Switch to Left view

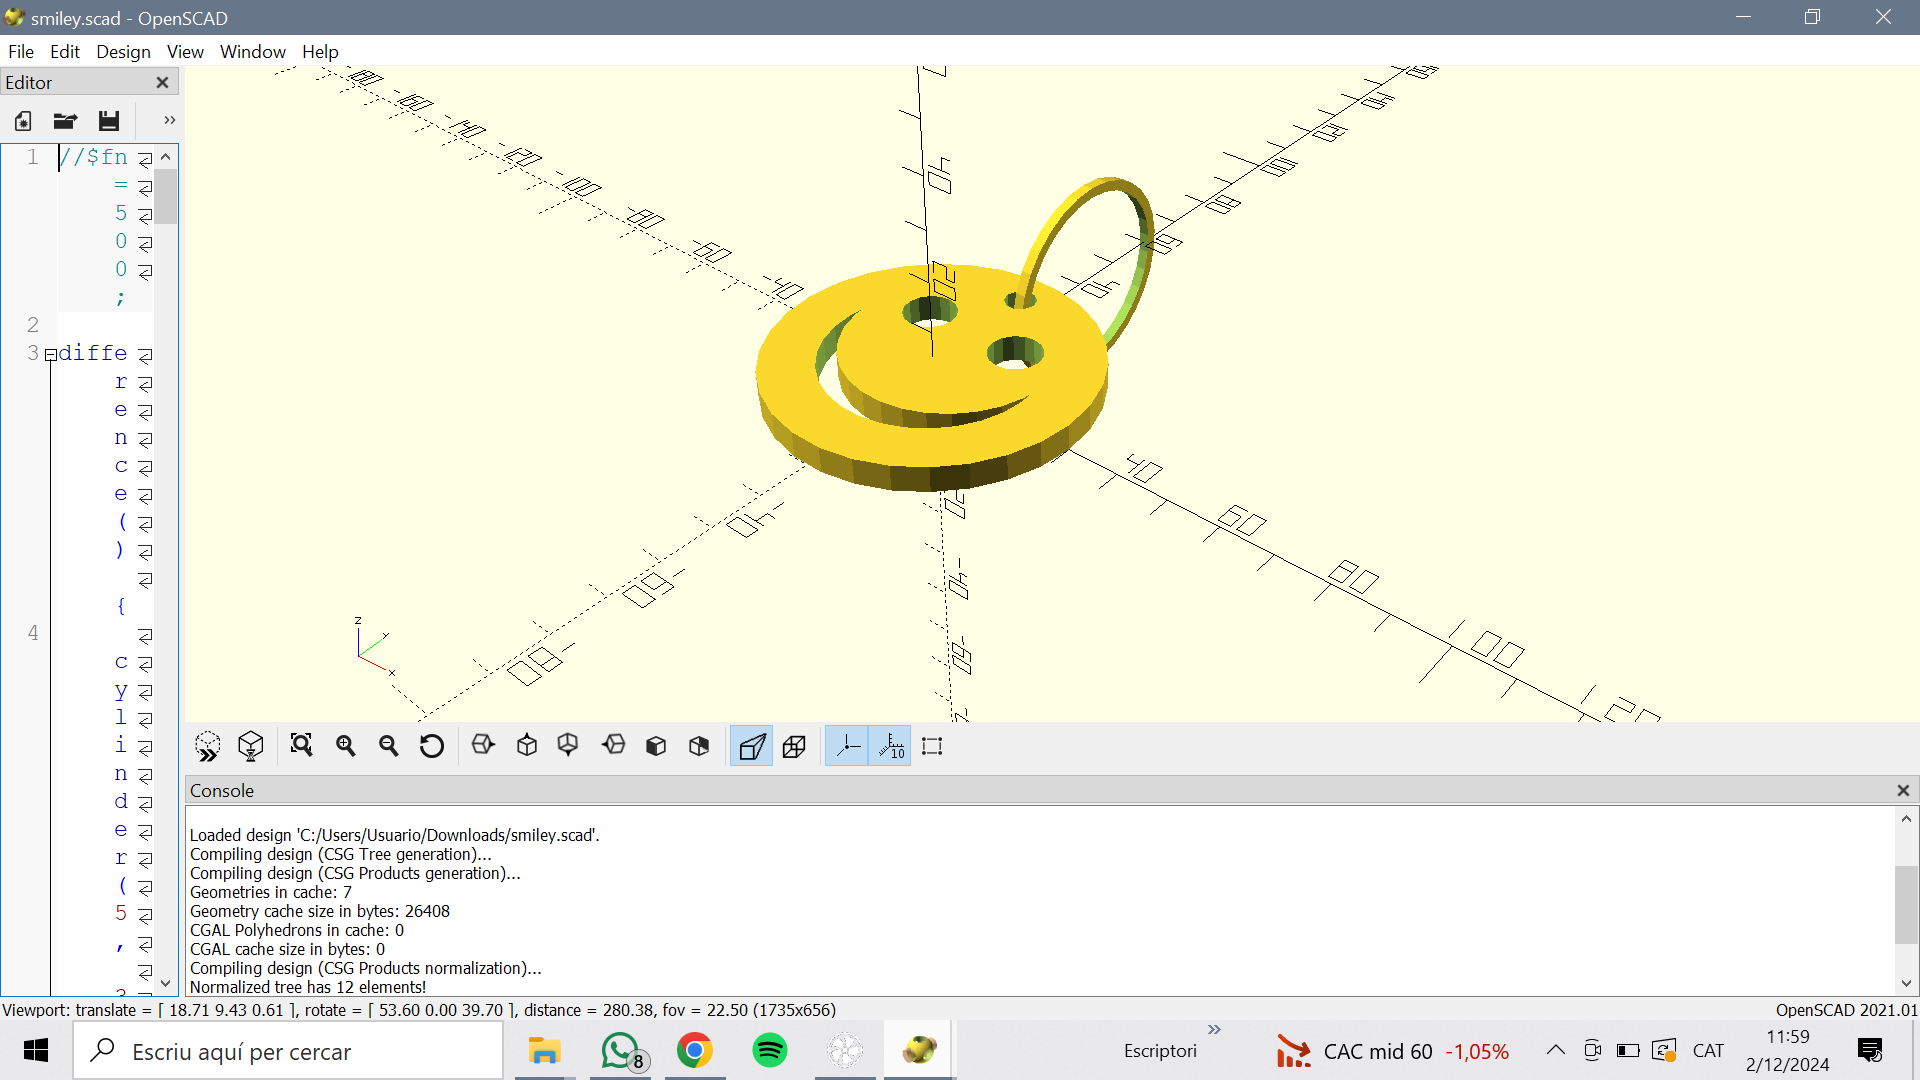tap(614, 745)
